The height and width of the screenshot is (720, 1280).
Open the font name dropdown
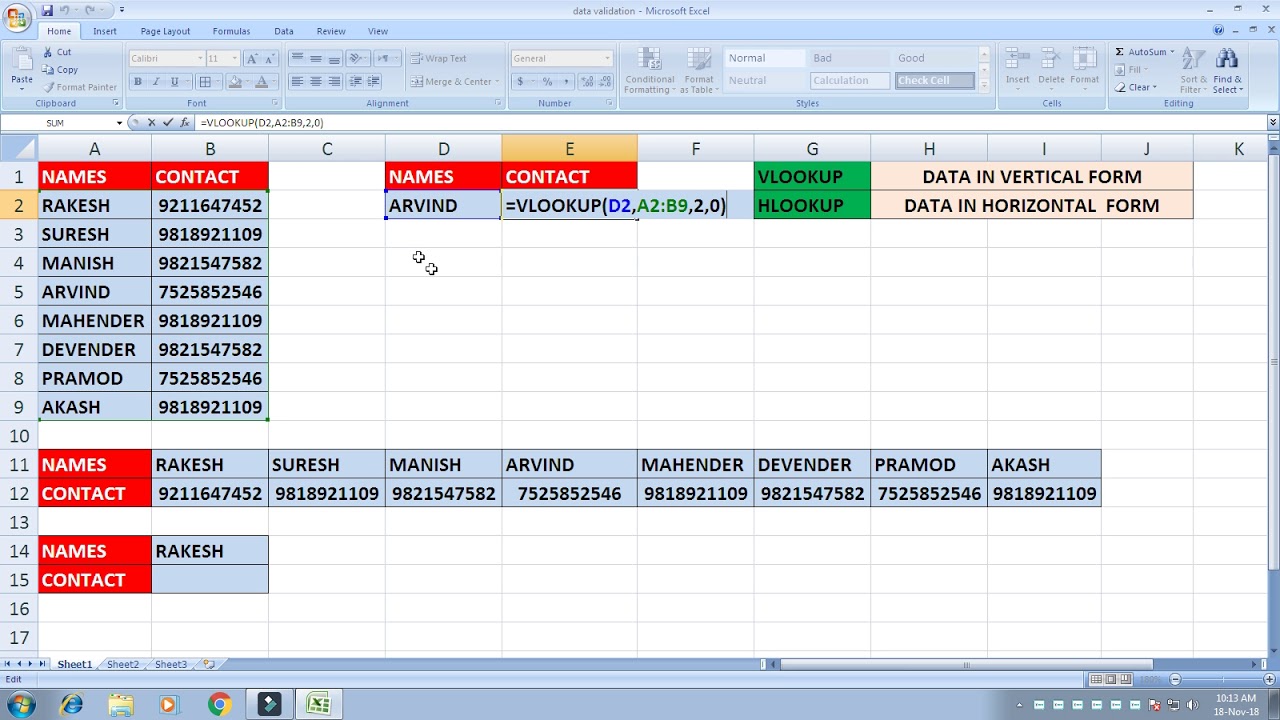(x=199, y=58)
